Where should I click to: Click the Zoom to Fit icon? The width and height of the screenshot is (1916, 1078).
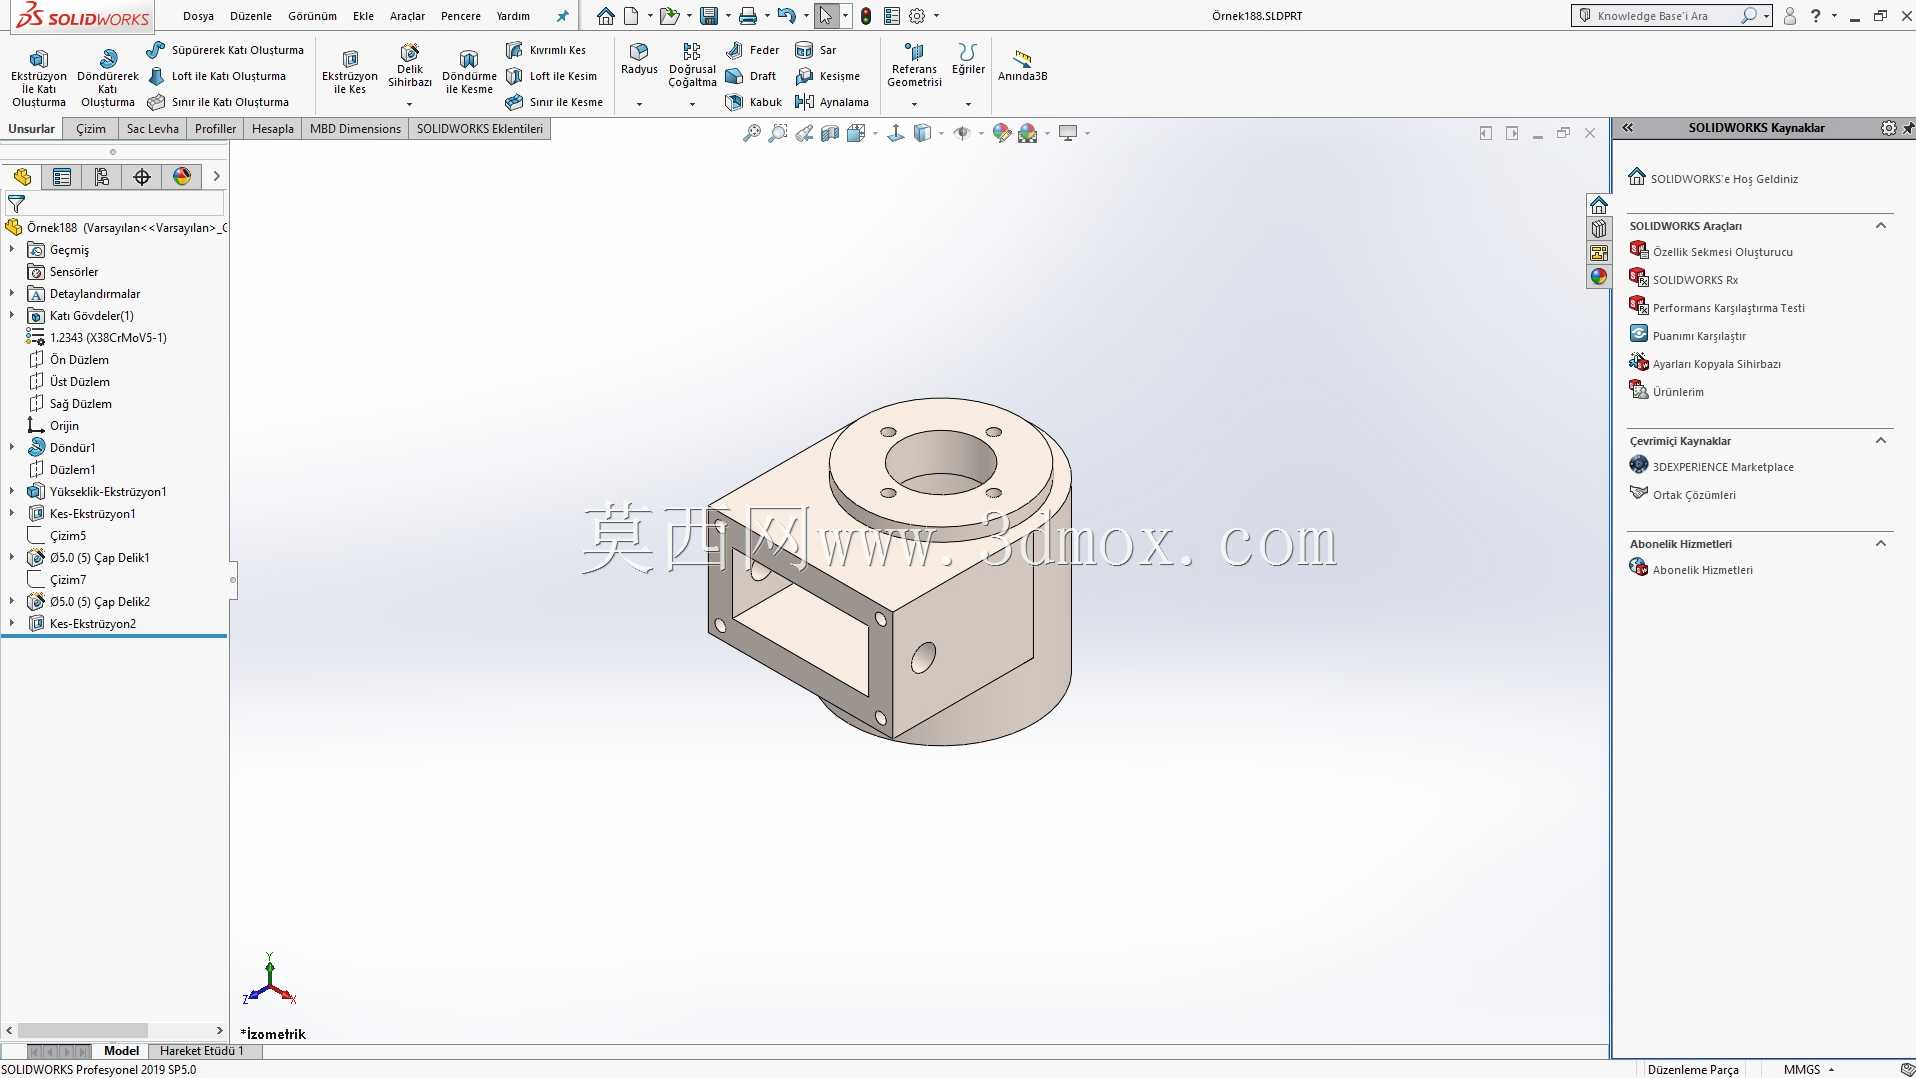(752, 133)
